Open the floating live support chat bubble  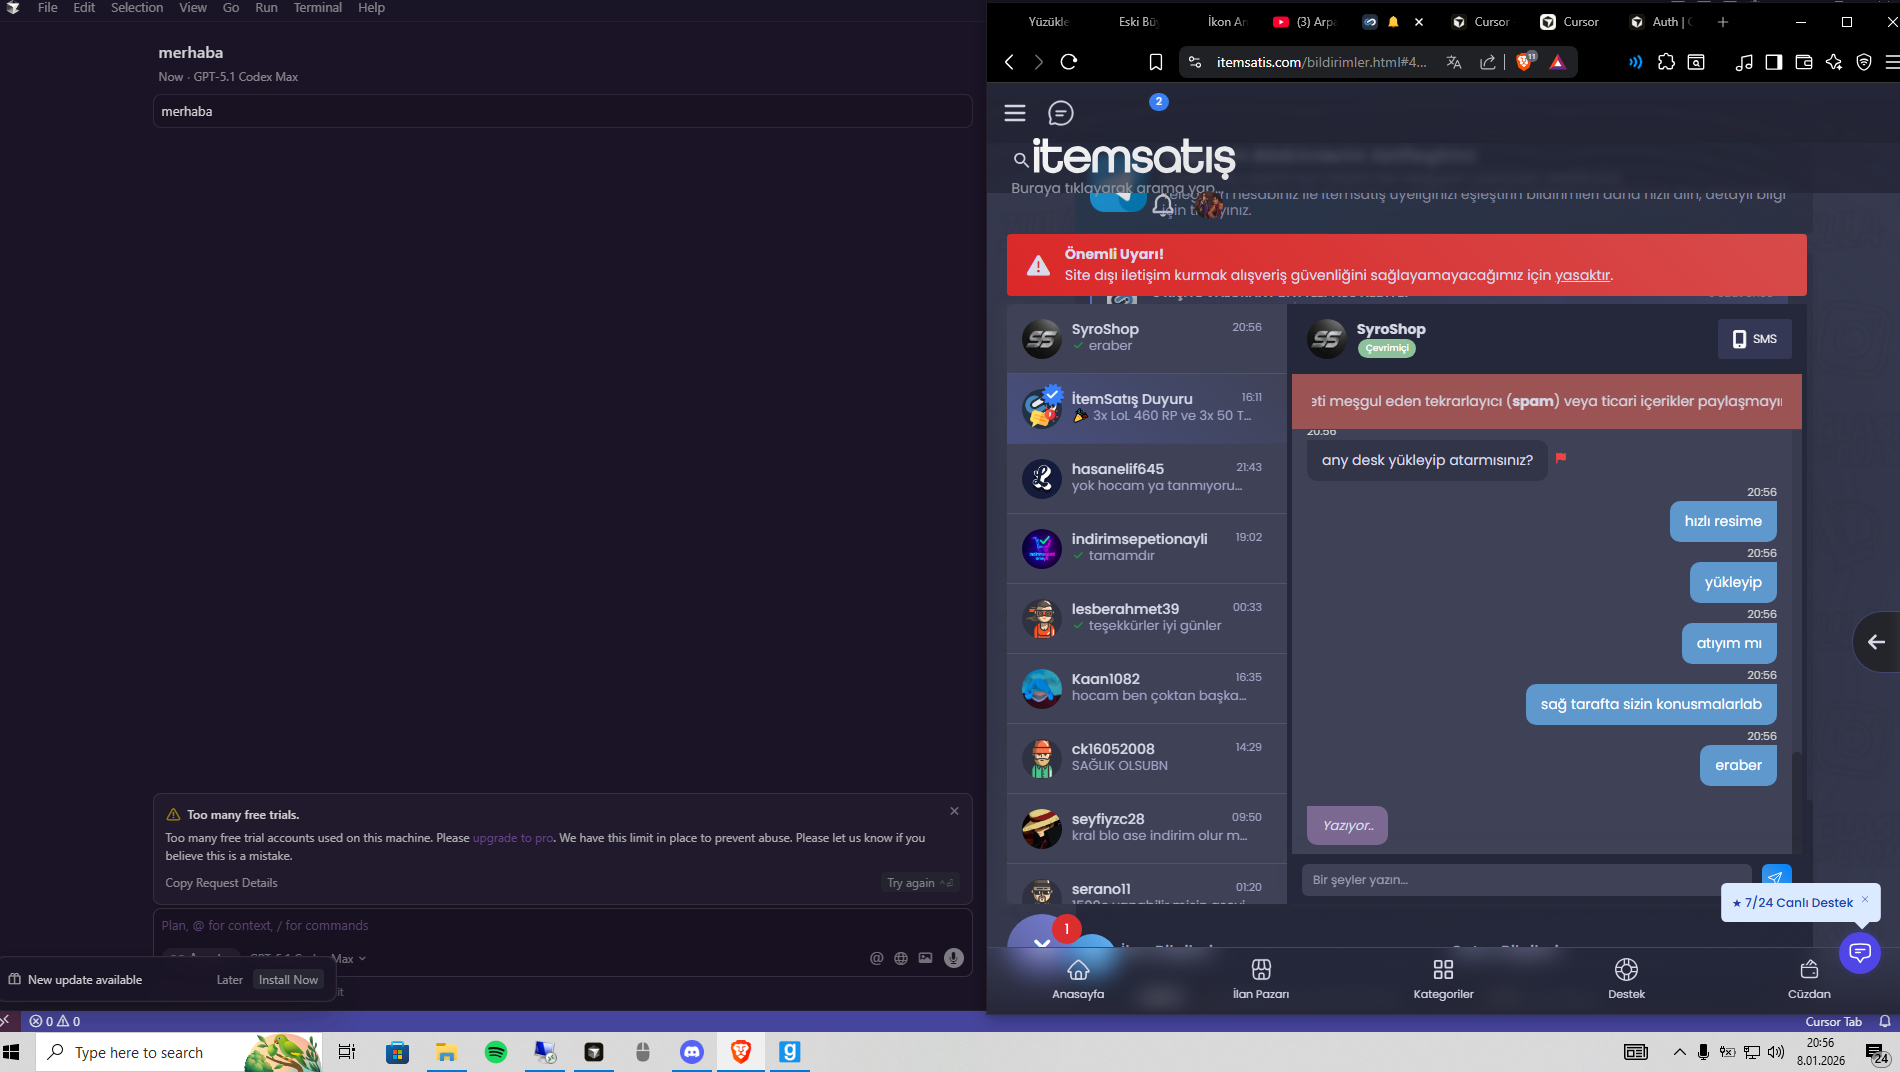click(1860, 951)
